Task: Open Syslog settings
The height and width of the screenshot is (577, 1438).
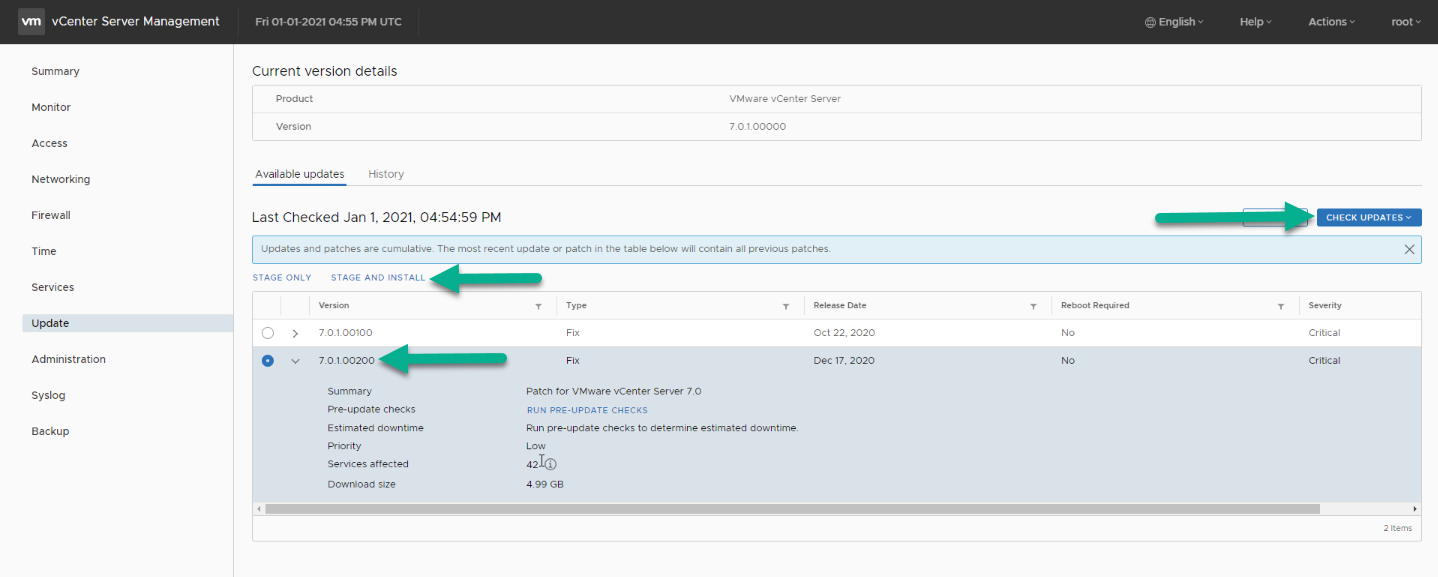Action: (x=48, y=395)
